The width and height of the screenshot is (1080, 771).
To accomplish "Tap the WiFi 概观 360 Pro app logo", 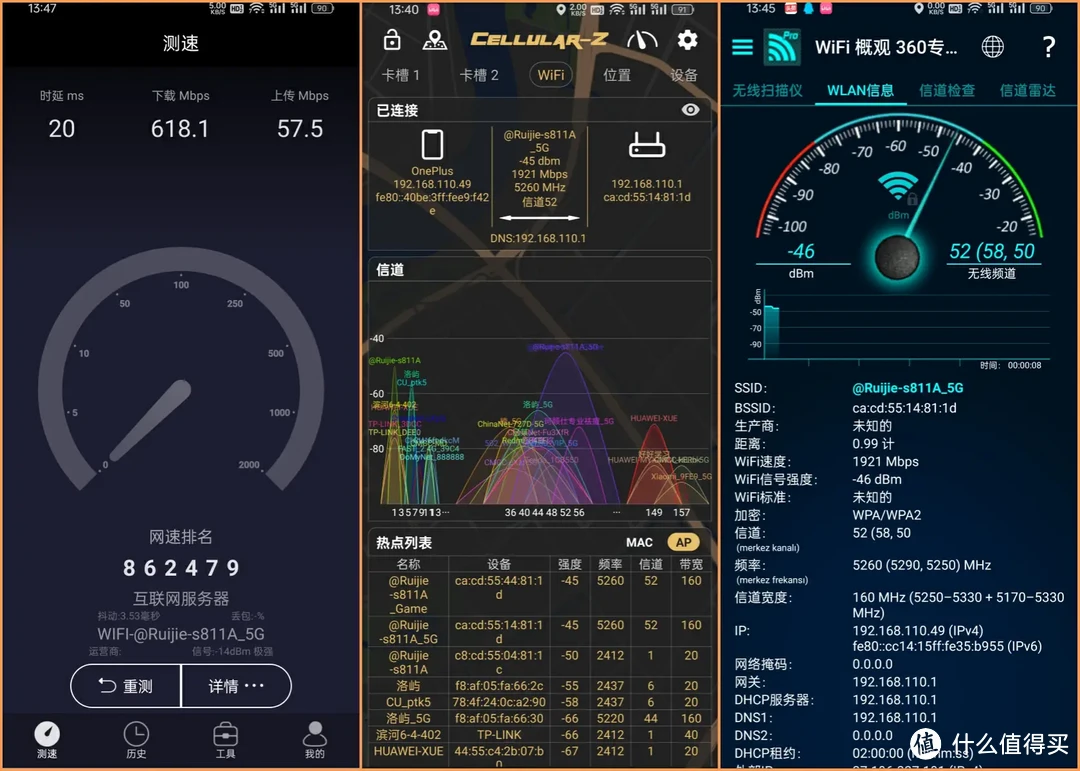I will coord(782,47).
